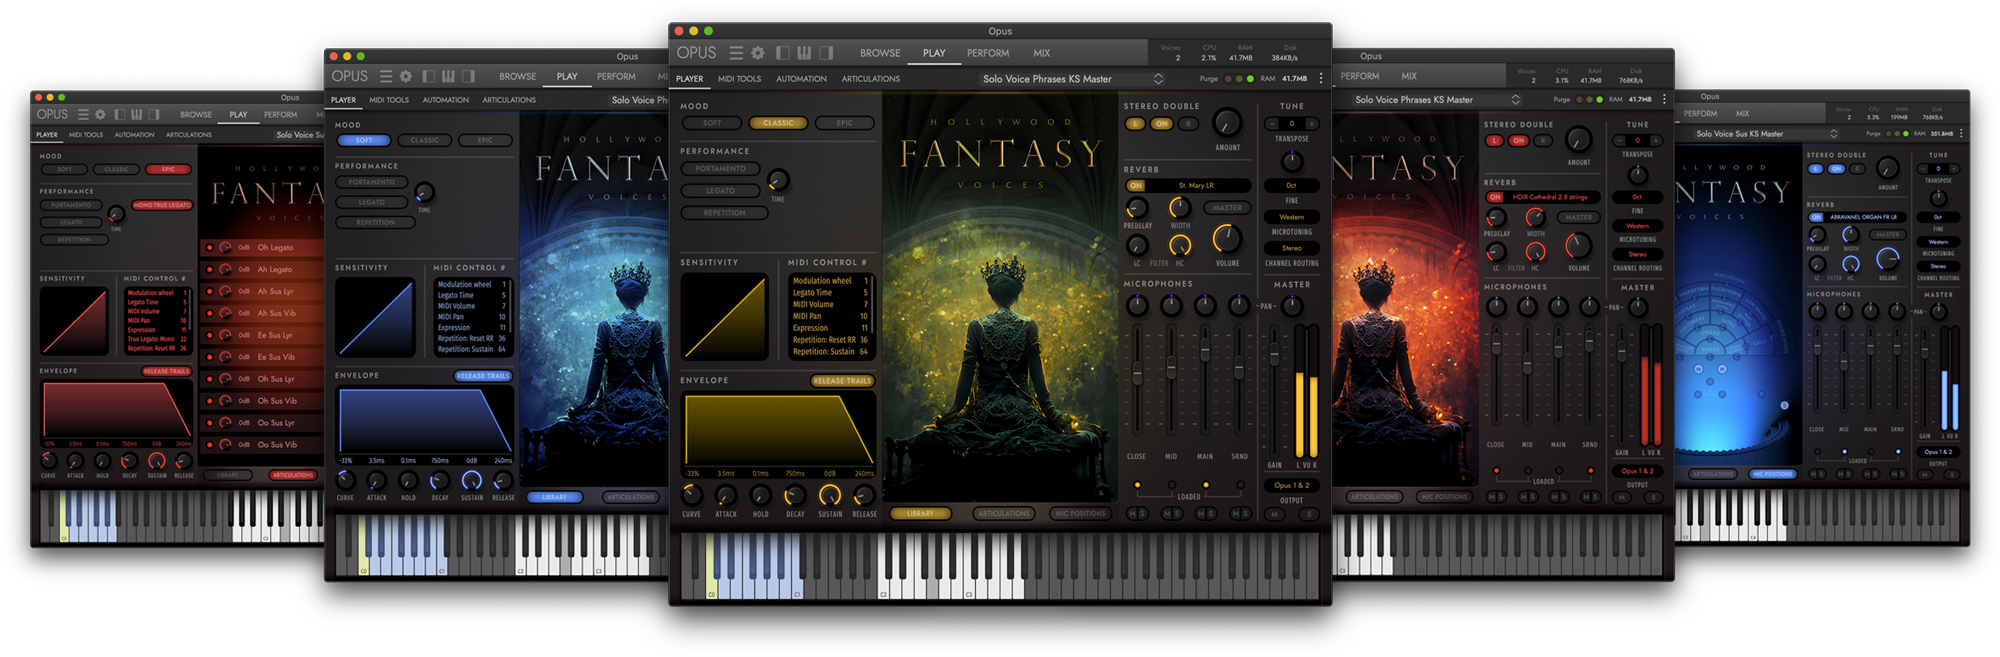Open three-dot options menu in center window

pos(1321,78)
